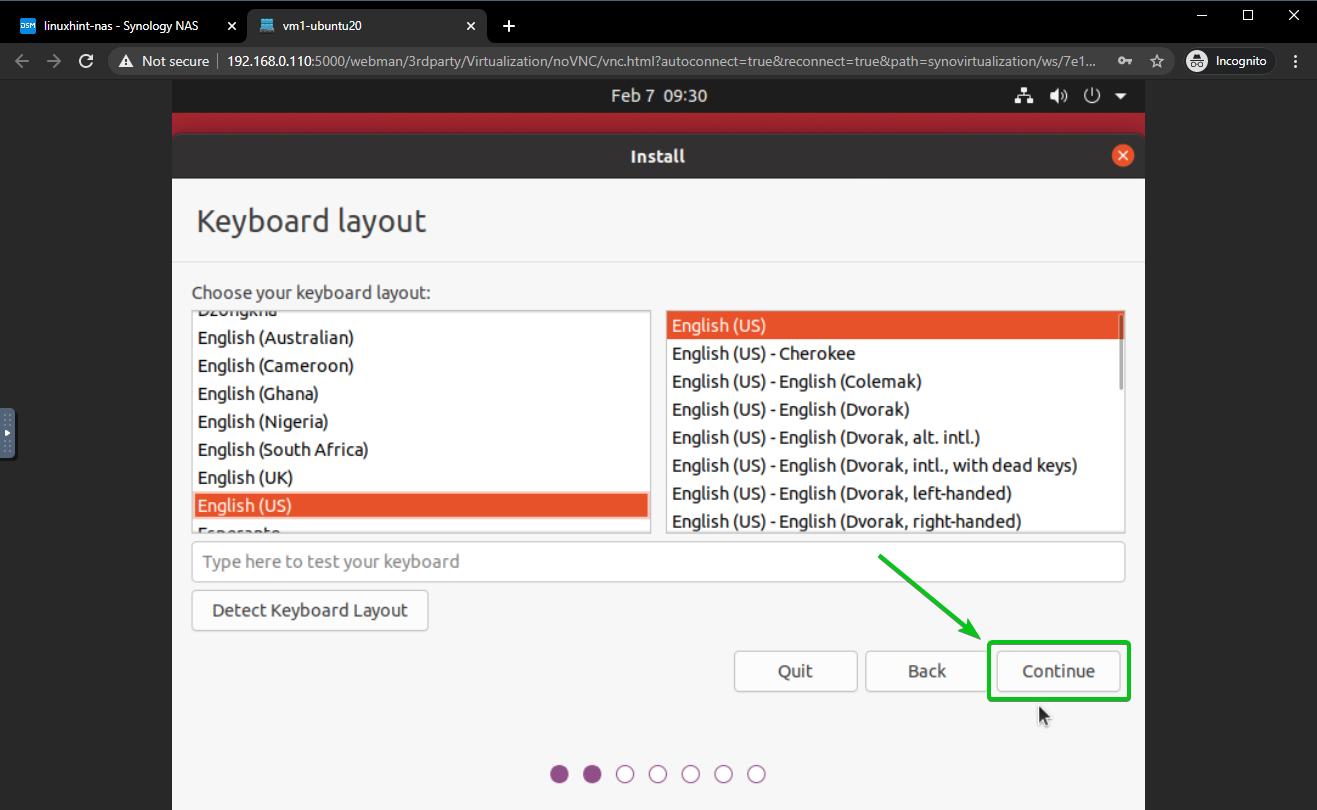Click the variant list scrollbar

[x=1121, y=352]
